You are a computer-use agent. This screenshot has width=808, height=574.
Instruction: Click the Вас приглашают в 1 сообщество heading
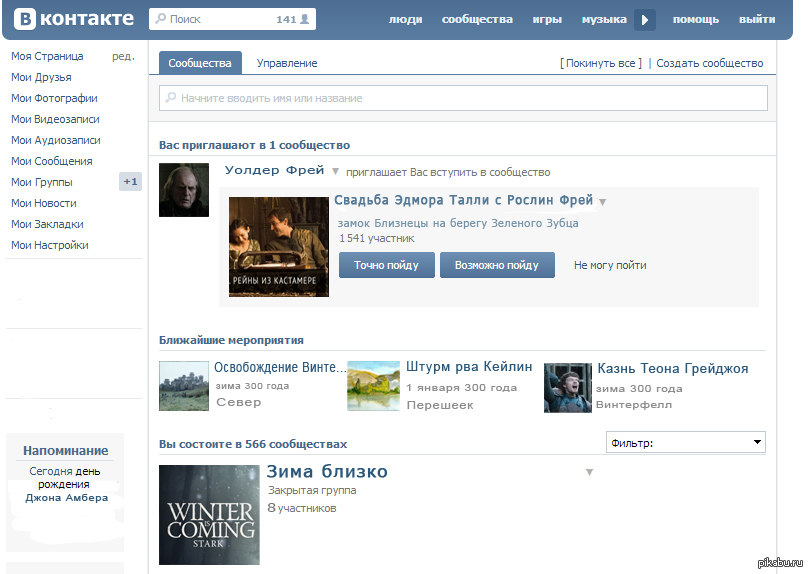[255, 145]
